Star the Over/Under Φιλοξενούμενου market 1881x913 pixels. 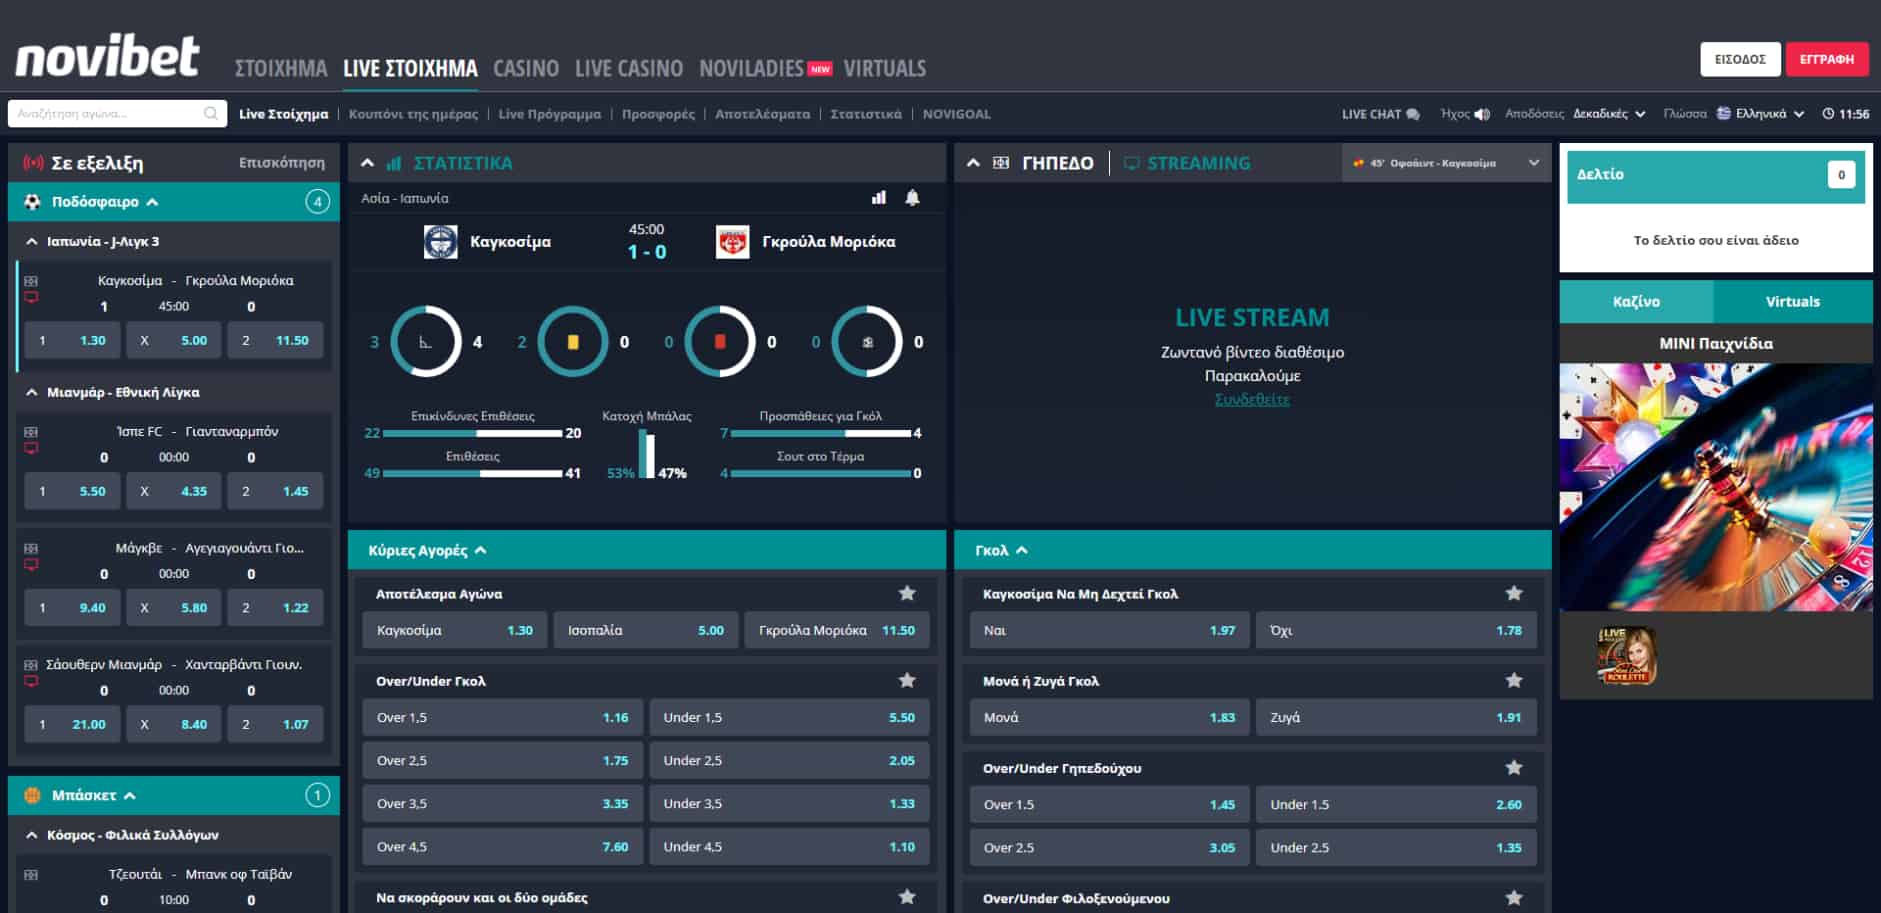coord(1514,897)
